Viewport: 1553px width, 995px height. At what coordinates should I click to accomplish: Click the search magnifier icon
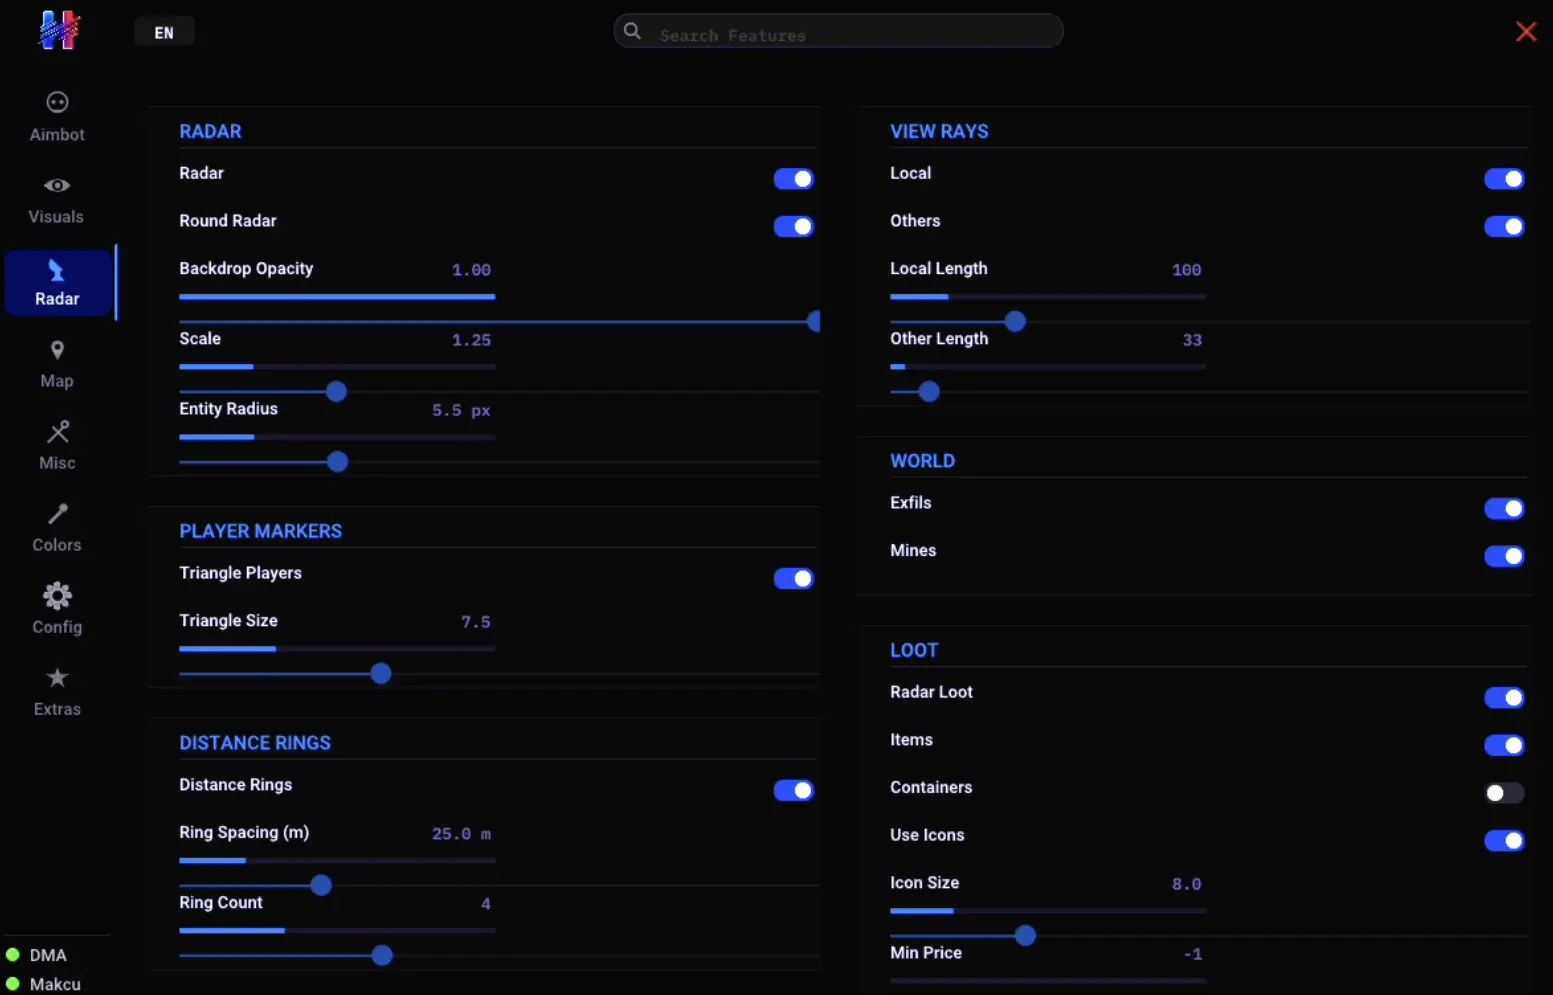[632, 31]
